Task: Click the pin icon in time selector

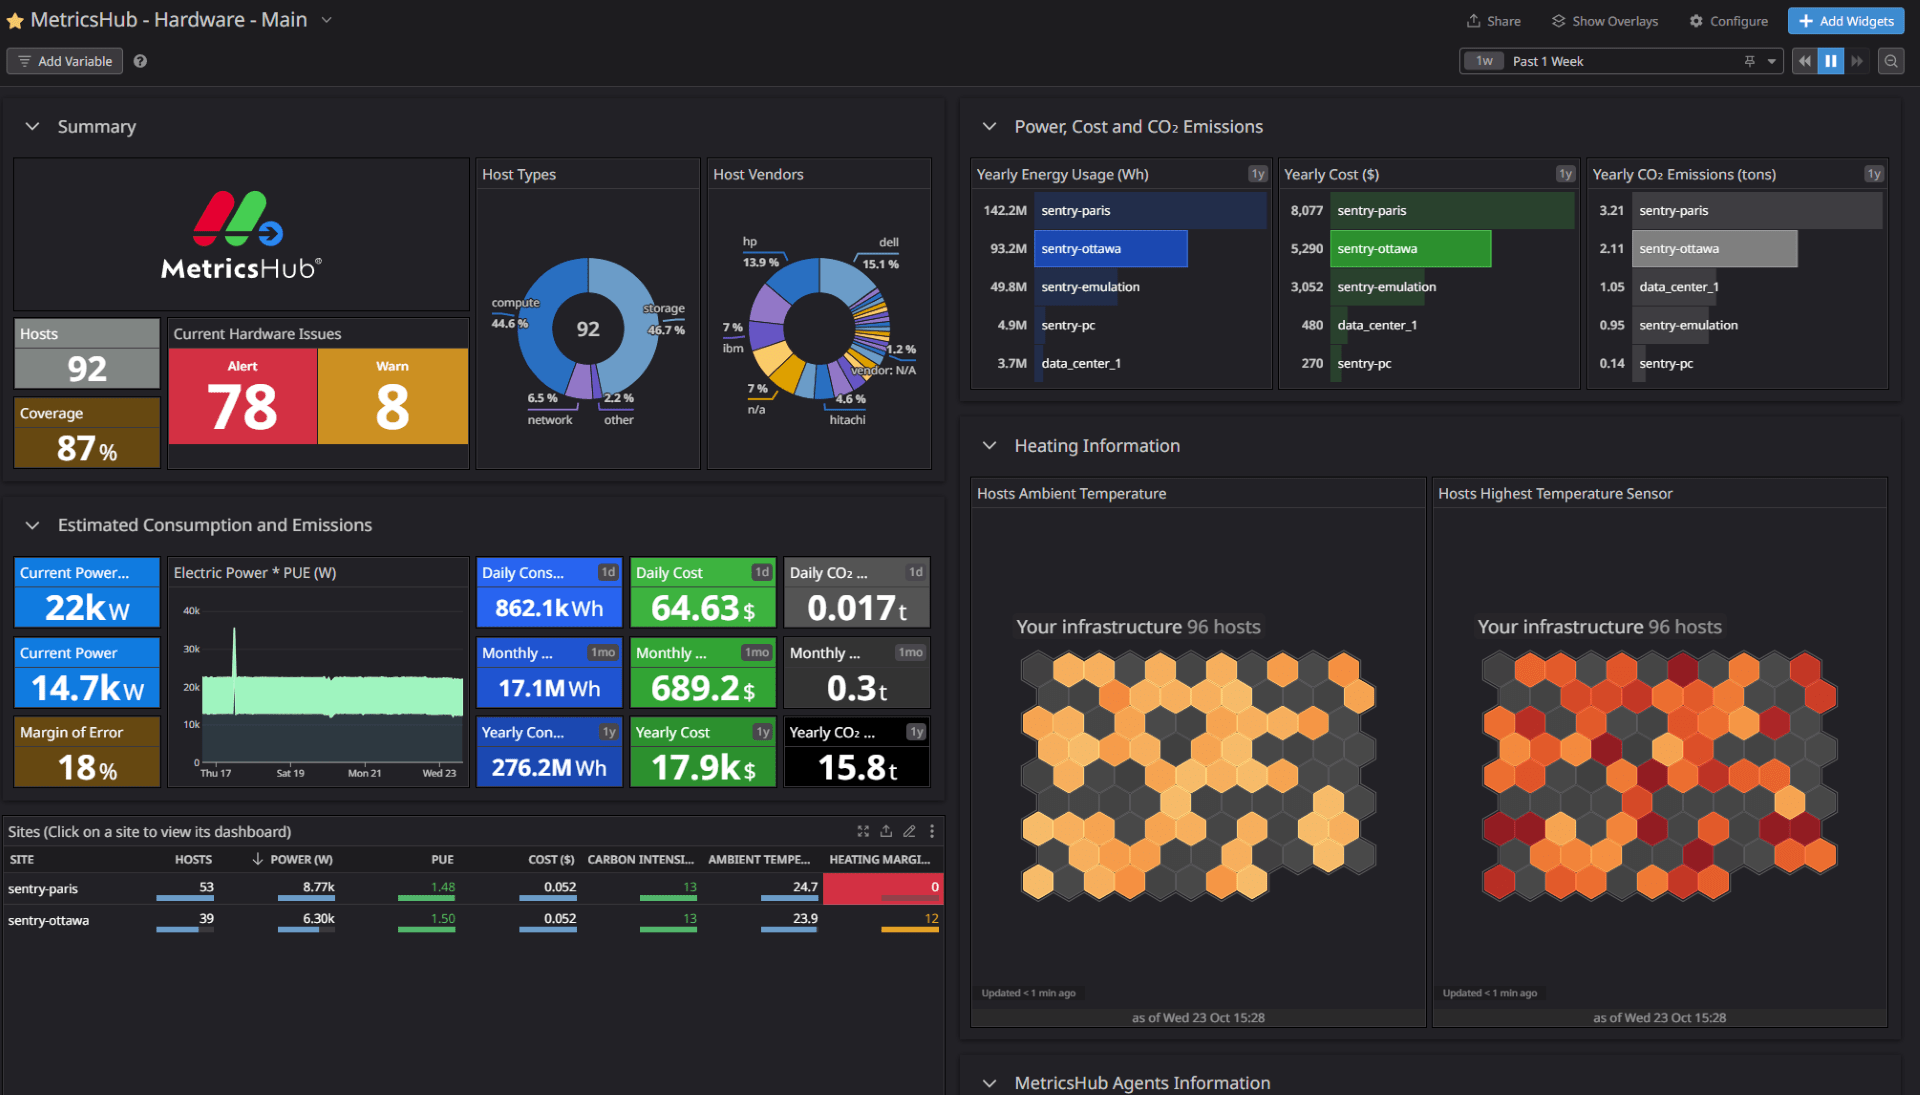Action: pyautogui.click(x=1749, y=61)
